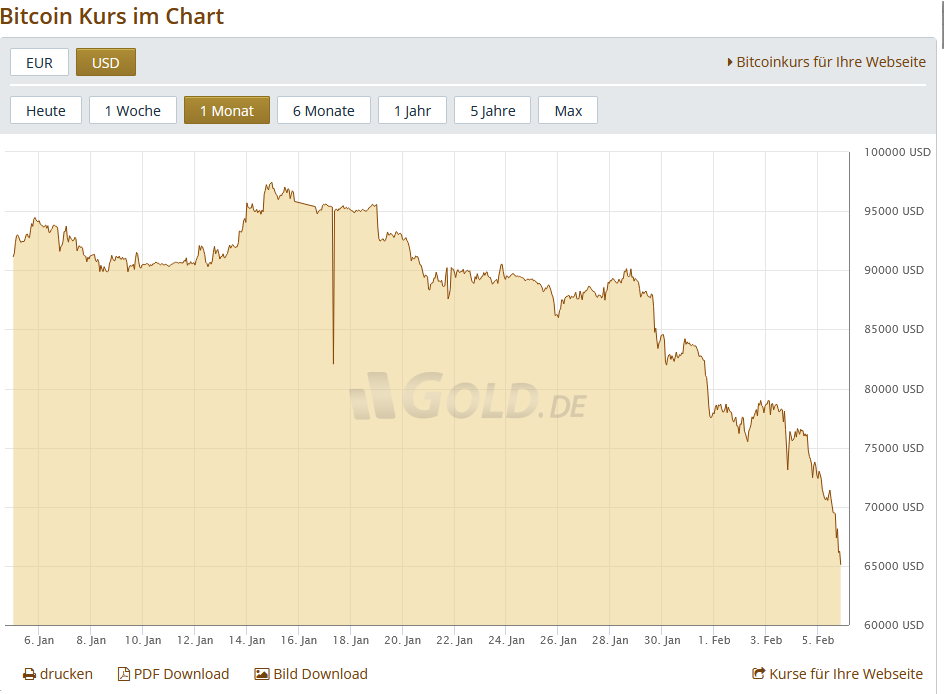The height and width of the screenshot is (694, 947).
Task: Click the 5. Feb date label
Action: [x=818, y=640]
